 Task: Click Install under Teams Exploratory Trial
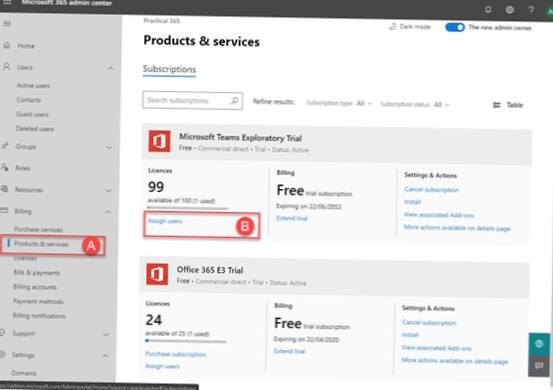[412, 202]
